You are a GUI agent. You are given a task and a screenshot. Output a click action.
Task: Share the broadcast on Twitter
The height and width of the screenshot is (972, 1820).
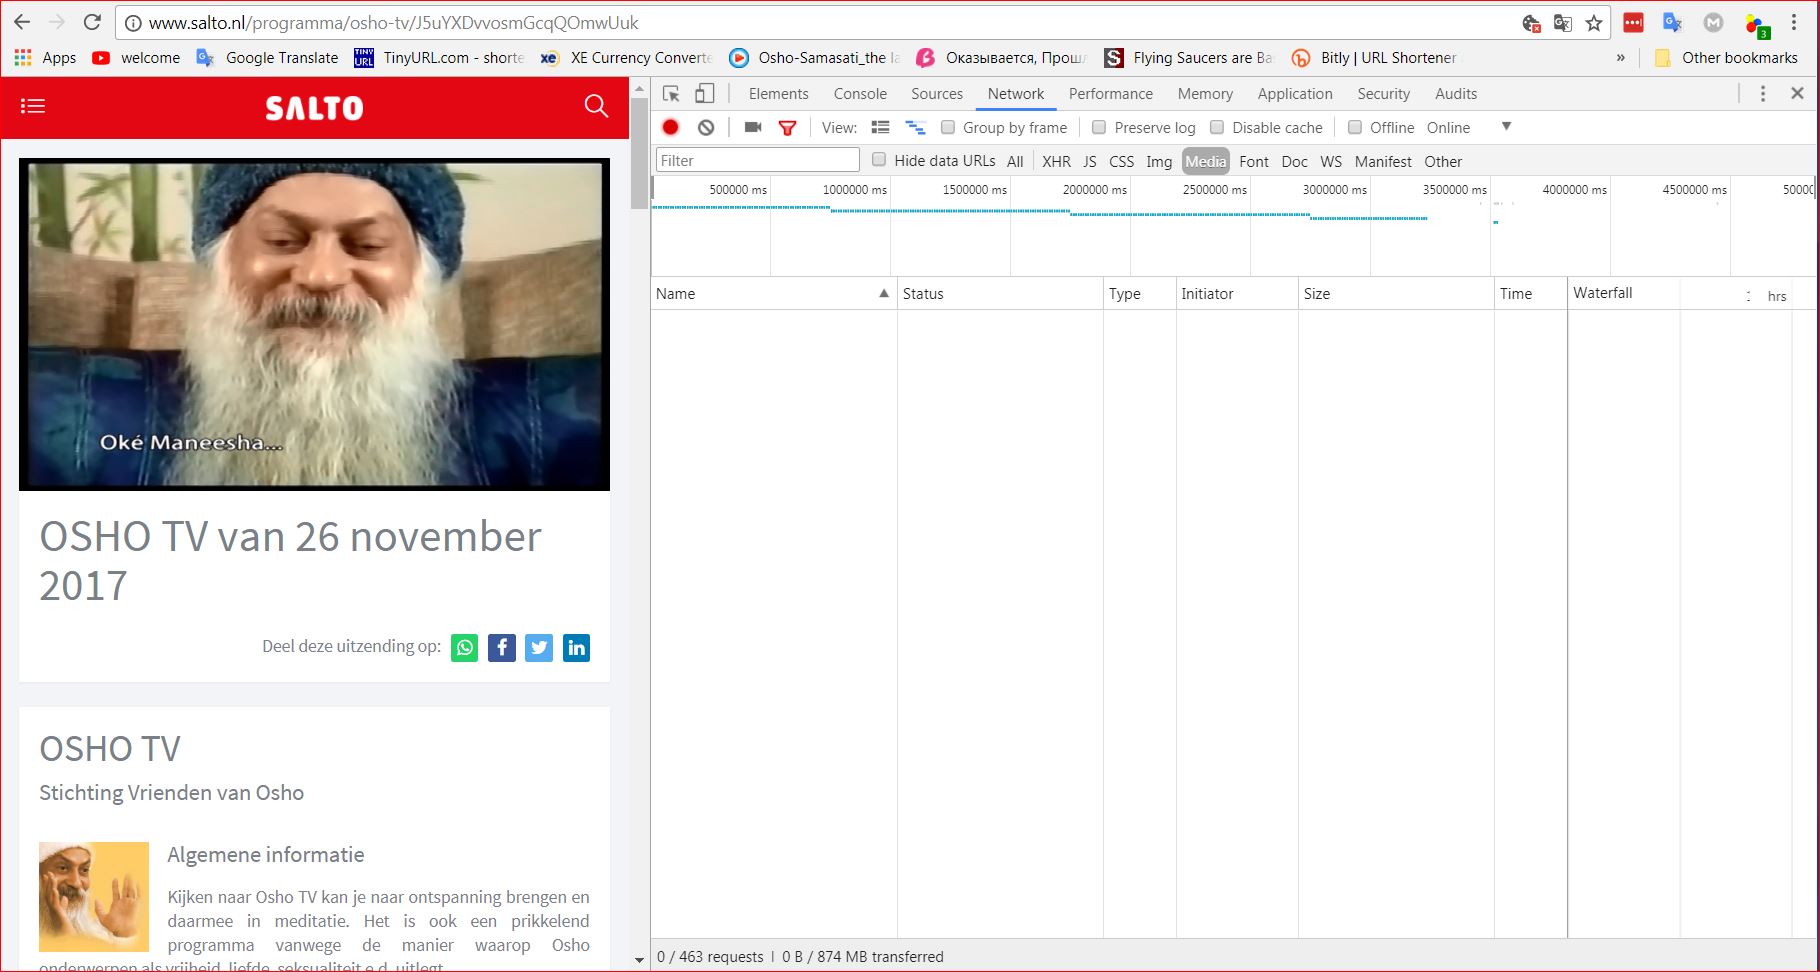(x=539, y=648)
